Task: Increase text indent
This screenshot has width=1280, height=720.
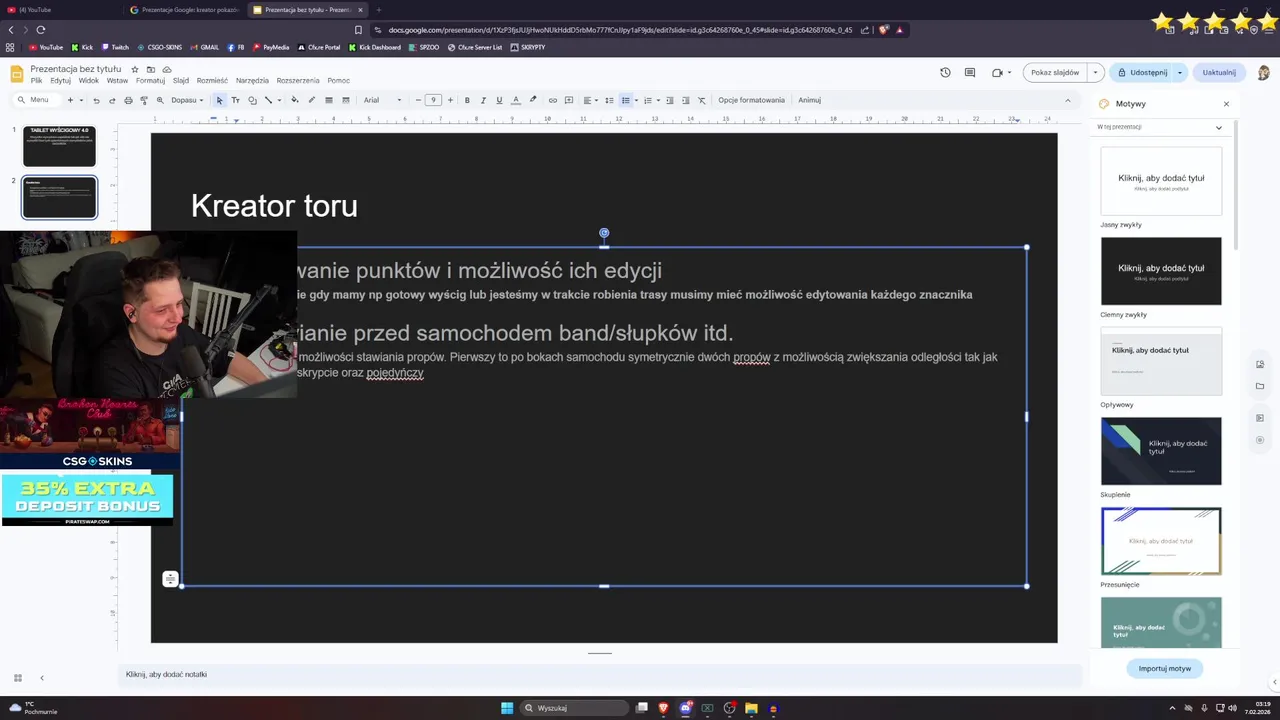Action: [685, 100]
